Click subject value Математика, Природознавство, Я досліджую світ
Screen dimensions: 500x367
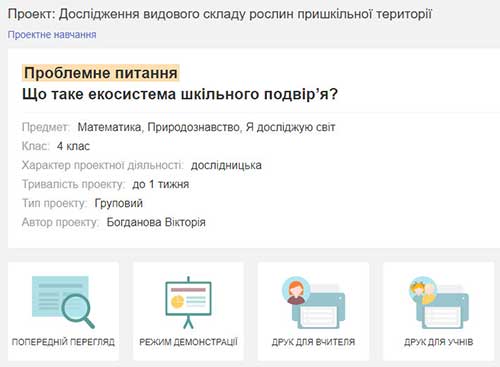coord(206,127)
